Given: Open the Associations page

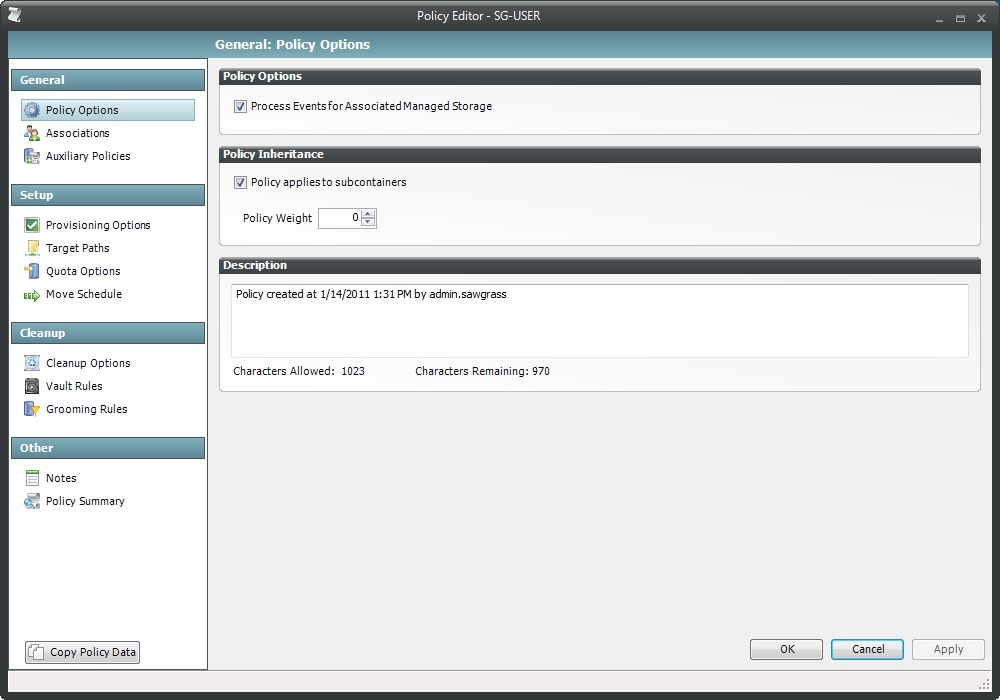Looking at the screenshot, I should tap(77, 133).
